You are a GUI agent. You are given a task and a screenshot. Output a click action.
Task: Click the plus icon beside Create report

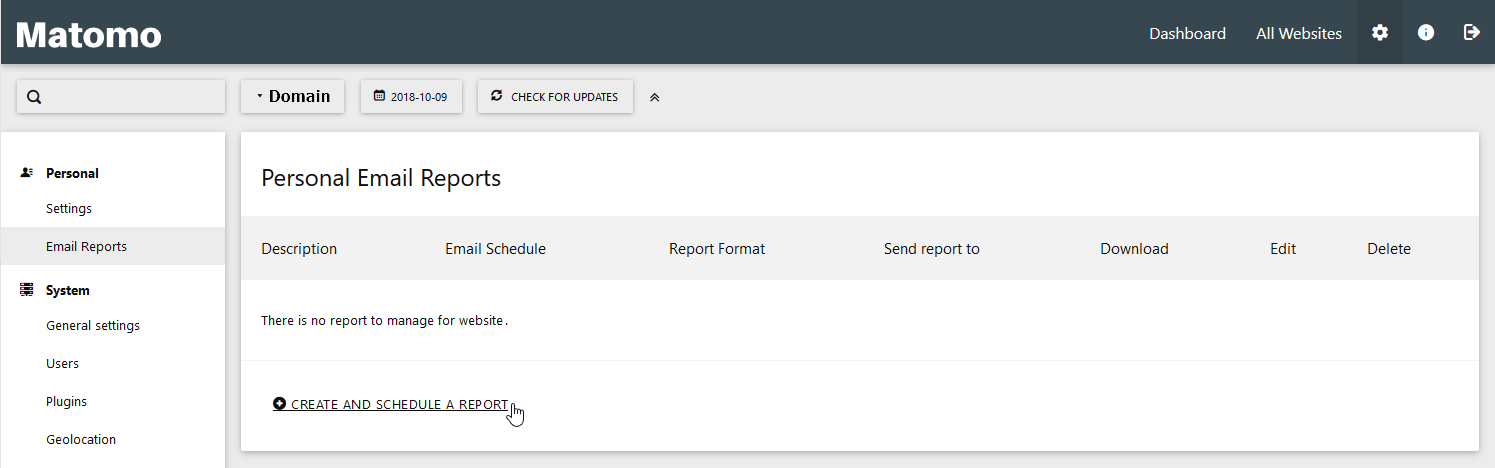[x=280, y=404]
